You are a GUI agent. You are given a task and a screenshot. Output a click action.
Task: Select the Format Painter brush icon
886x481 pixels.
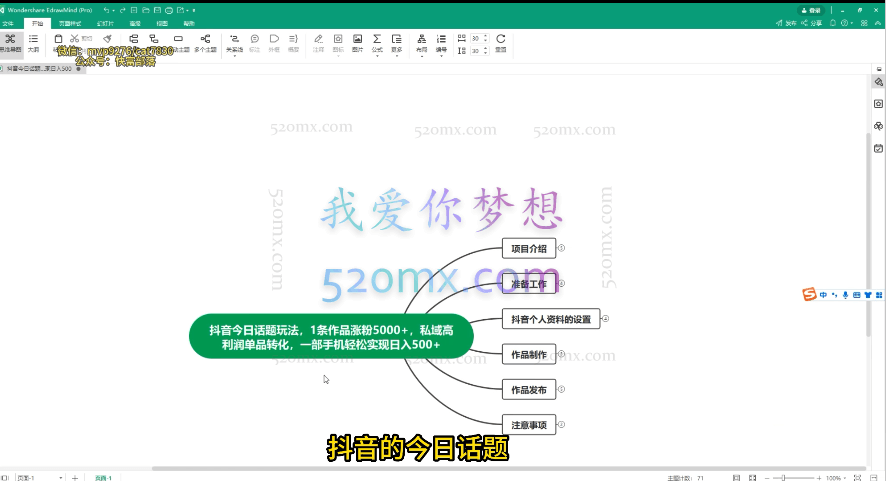107,38
